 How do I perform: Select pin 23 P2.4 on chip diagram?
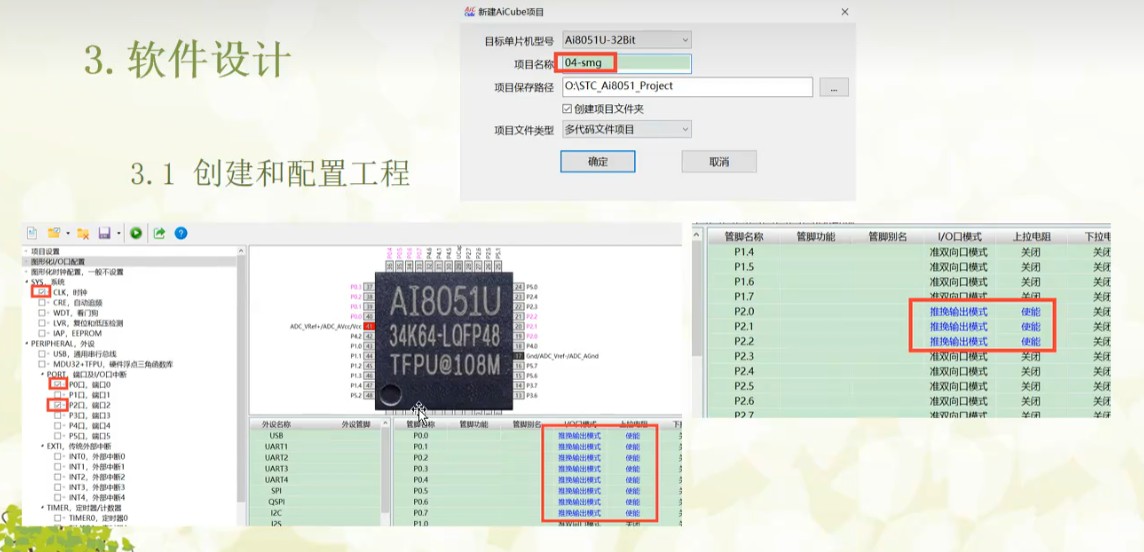click(519, 297)
